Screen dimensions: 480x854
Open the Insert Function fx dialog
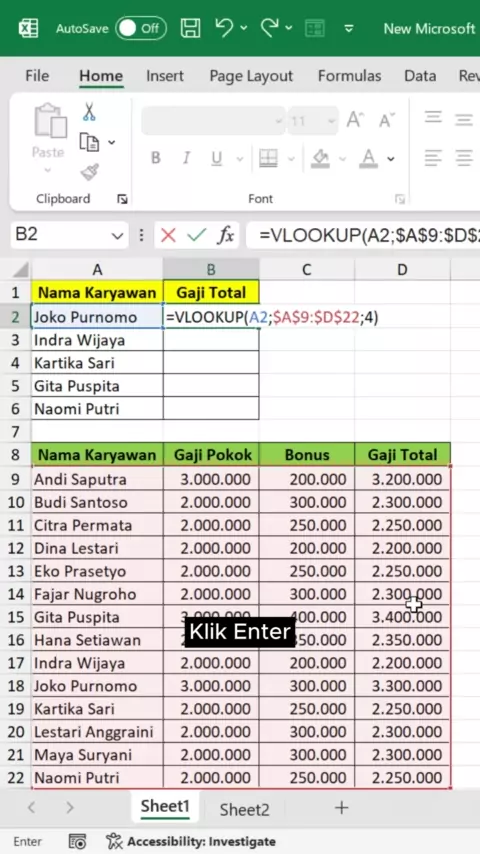226,235
